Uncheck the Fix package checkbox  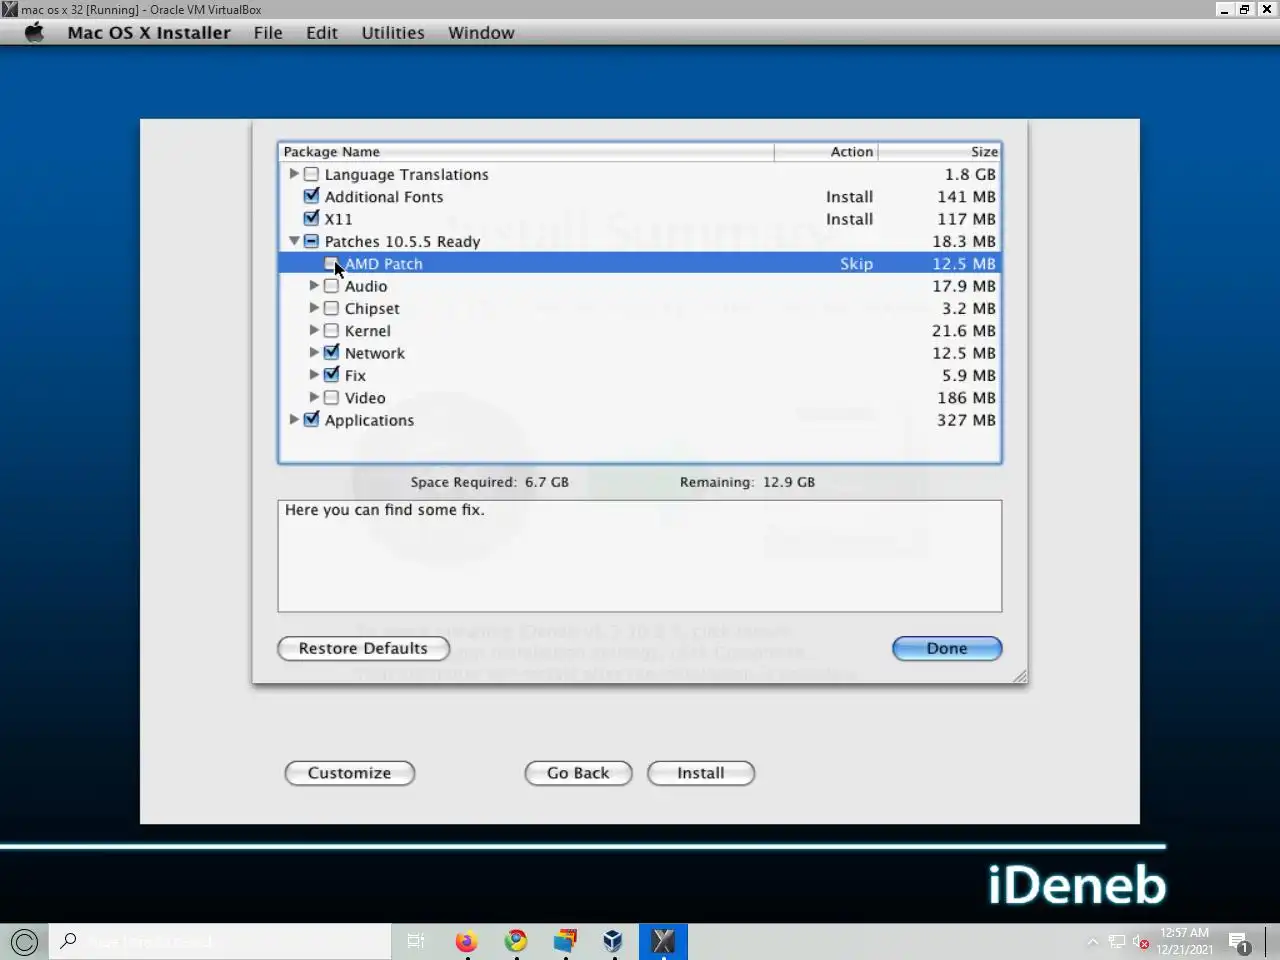331,375
